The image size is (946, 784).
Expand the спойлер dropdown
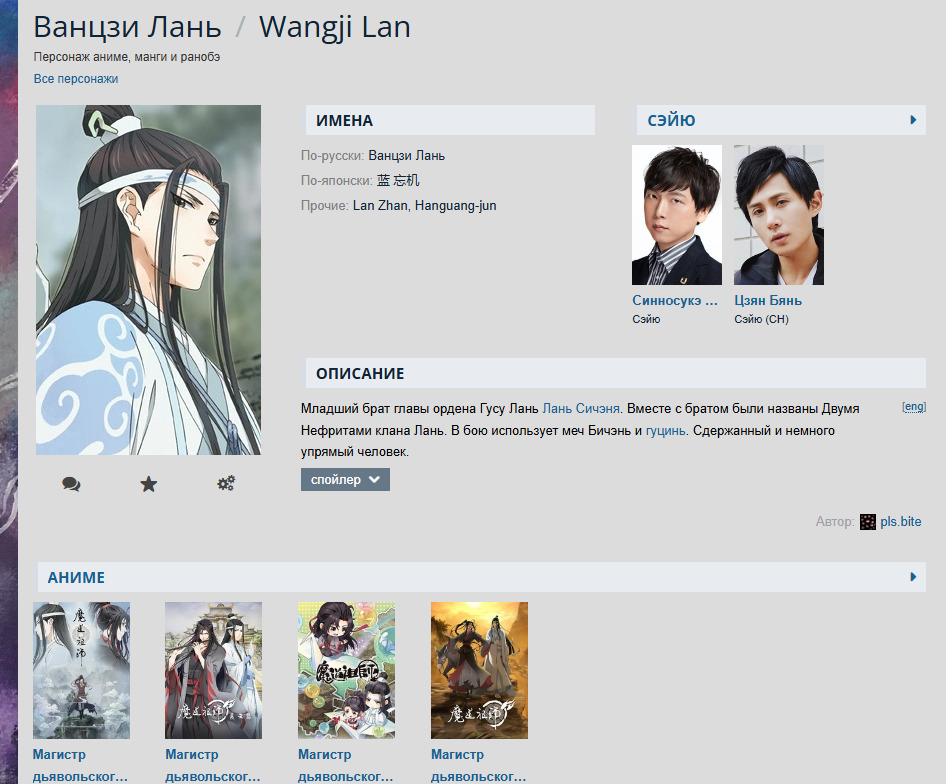click(x=345, y=480)
